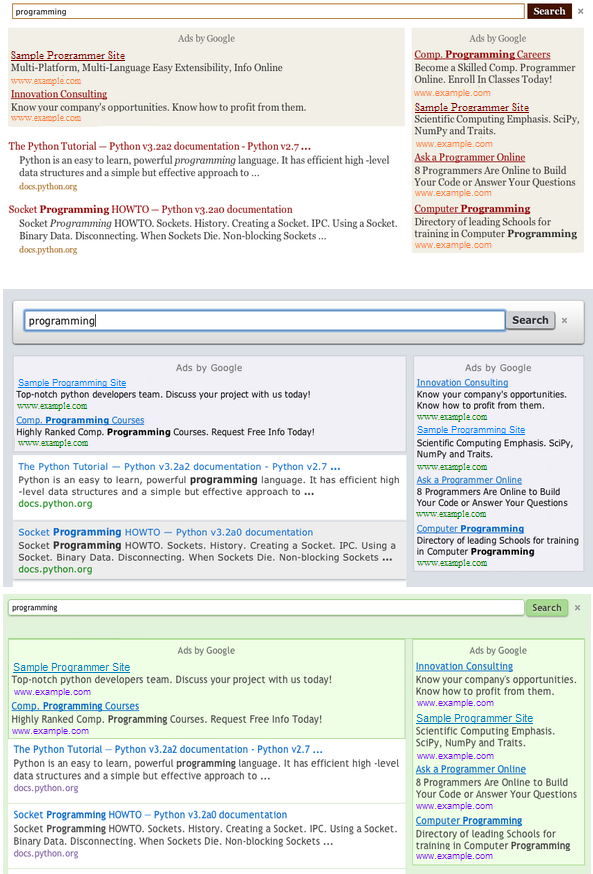Screen dimensions: 593x874
Task: Open 'Sample Programming Site' in blue right sidebar
Action: tap(471, 430)
